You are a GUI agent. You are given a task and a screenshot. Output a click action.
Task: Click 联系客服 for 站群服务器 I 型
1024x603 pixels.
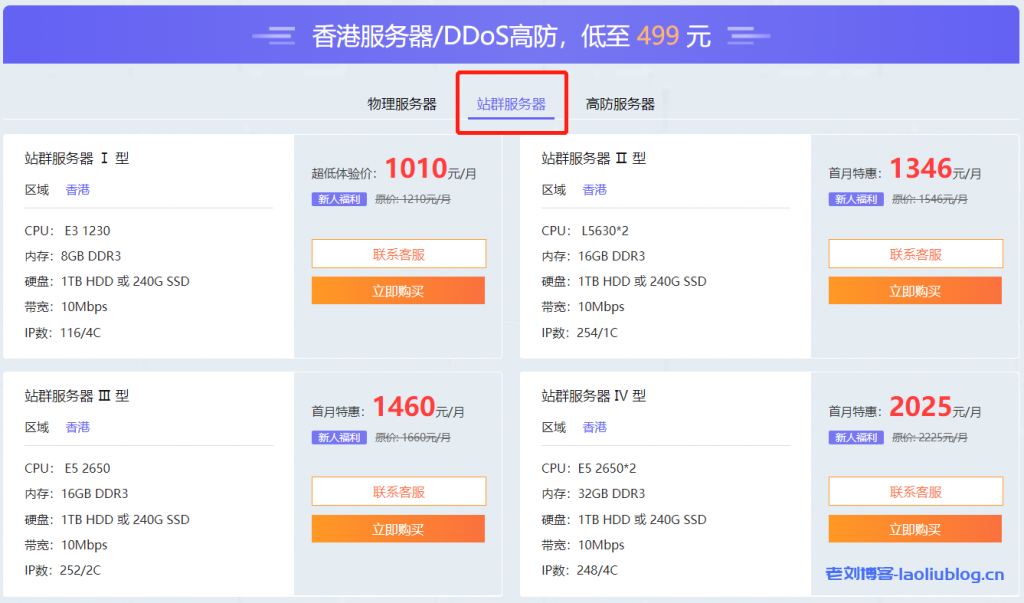pyautogui.click(x=398, y=253)
